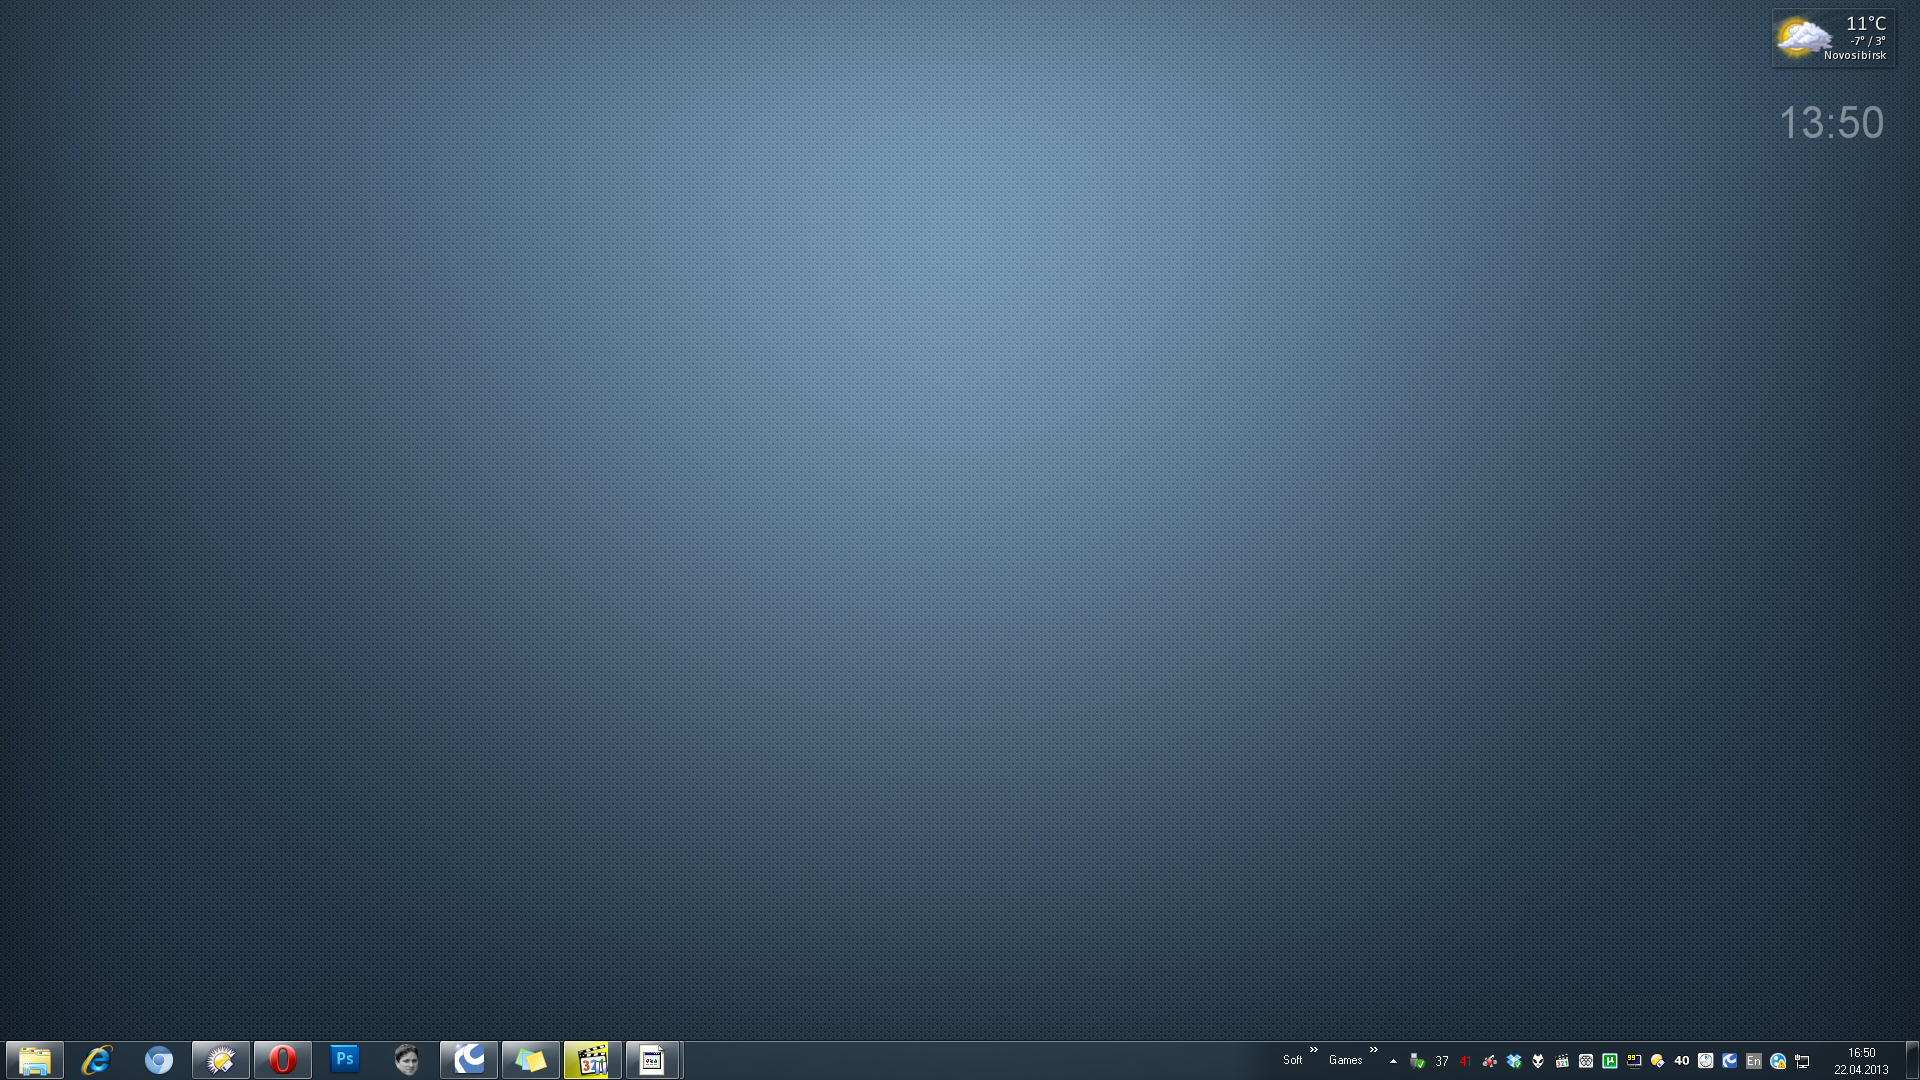Launch Internet Explorer from the taskbar
This screenshot has width=1920, height=1080.
[x=97, y=1060]
